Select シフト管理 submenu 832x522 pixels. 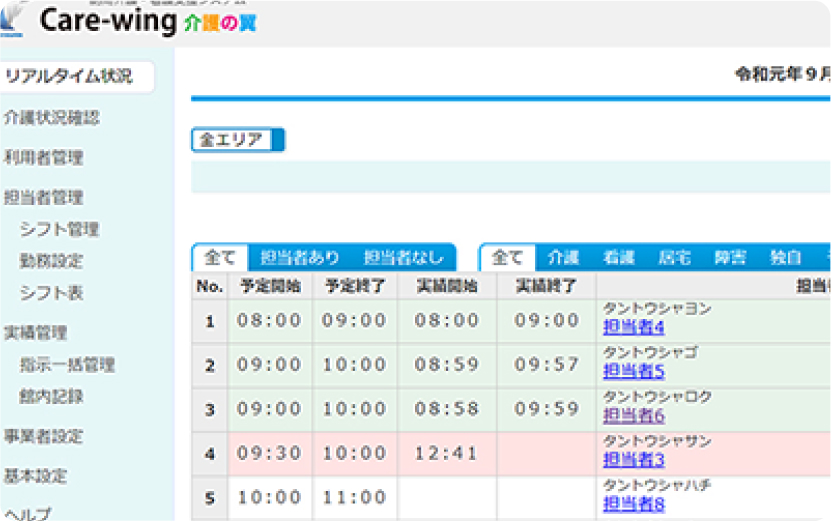tap(59, 229)
